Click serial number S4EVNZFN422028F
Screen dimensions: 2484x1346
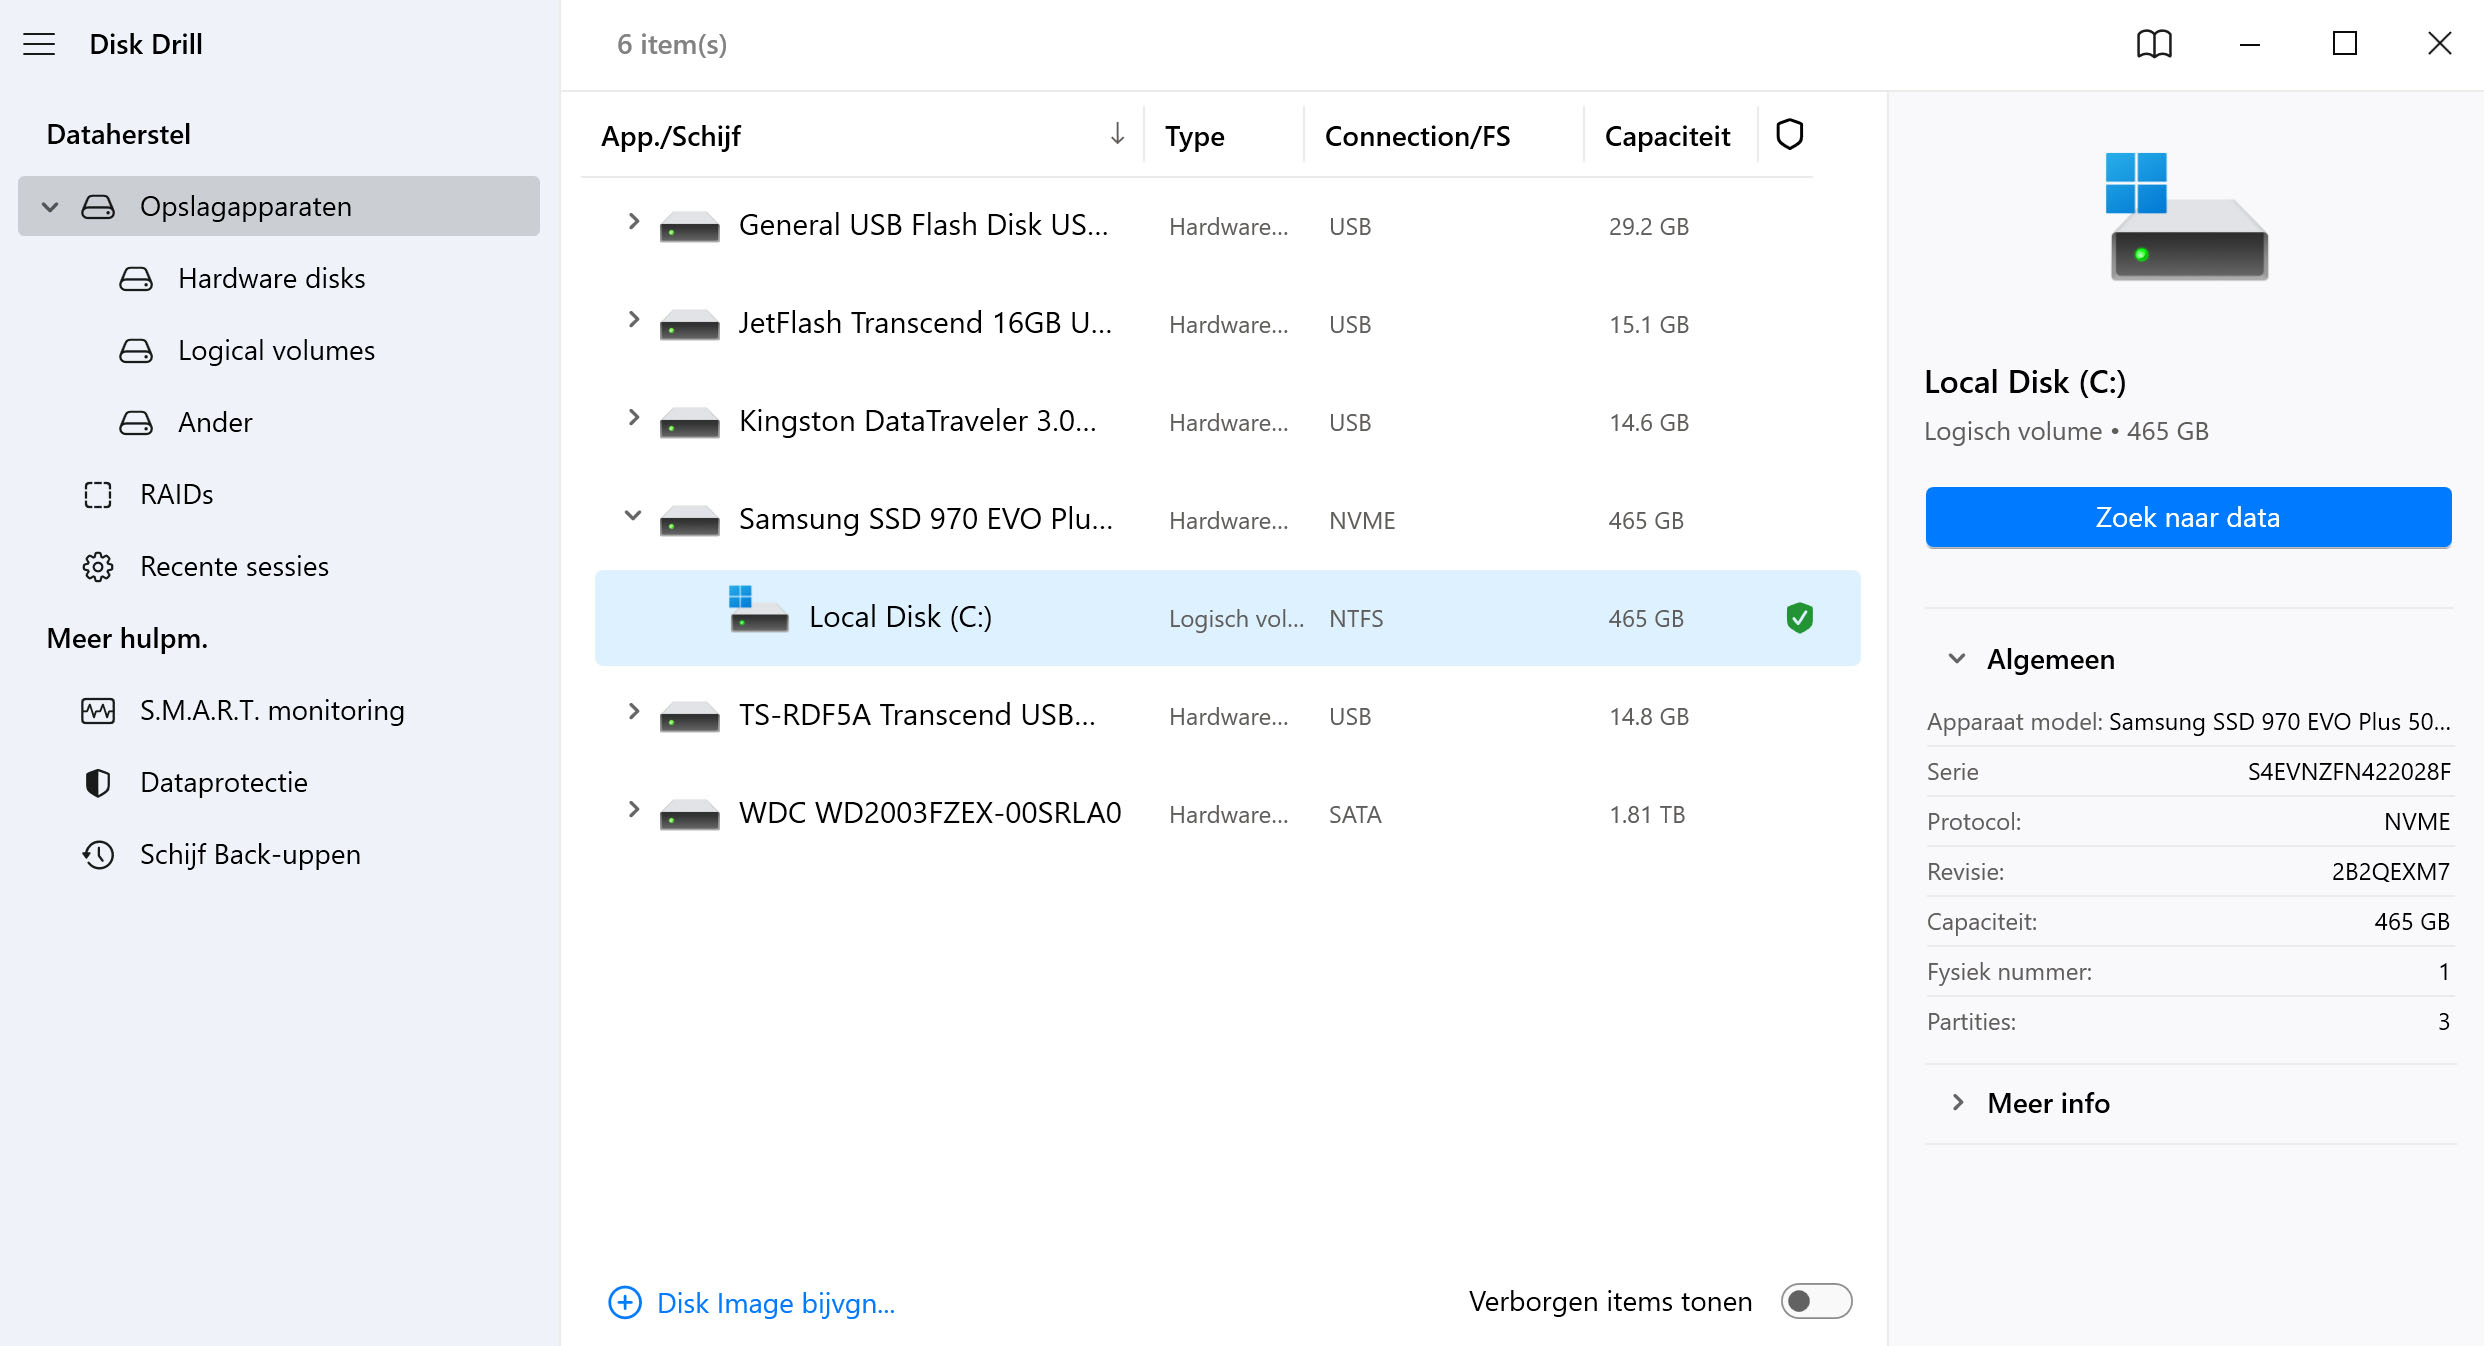2349,772
